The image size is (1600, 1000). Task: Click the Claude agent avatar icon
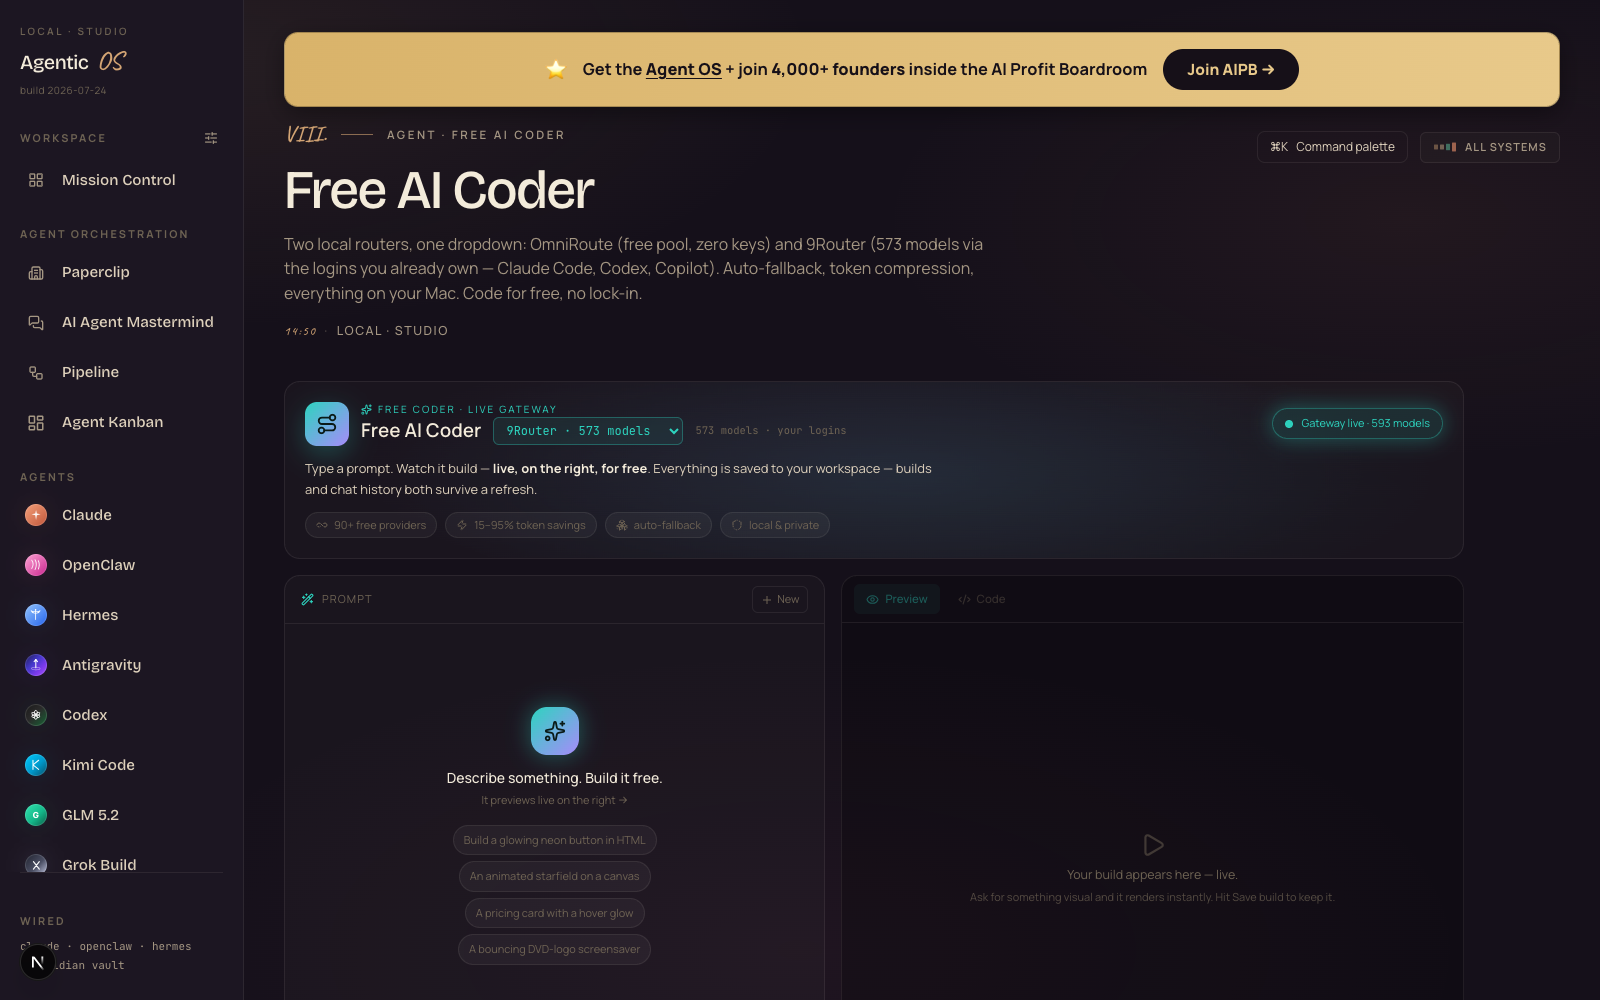tap(36, 515)
